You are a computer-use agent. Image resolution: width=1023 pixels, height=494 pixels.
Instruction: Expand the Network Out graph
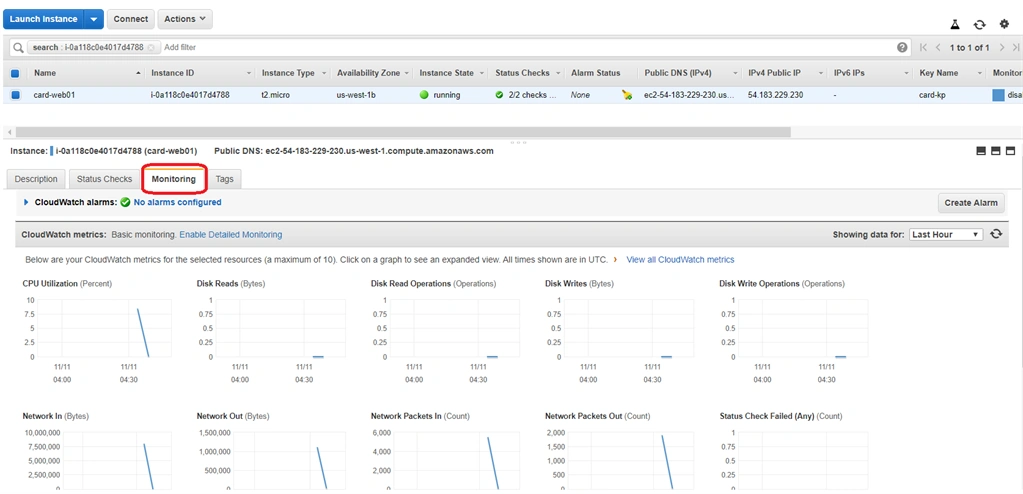(272, 459)
